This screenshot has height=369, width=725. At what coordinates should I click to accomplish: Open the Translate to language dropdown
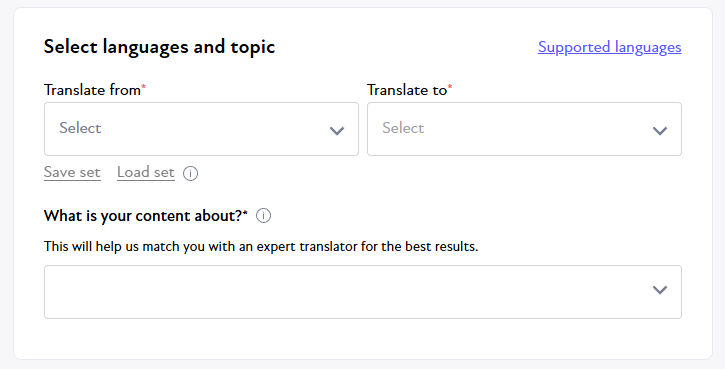(524, 129)
